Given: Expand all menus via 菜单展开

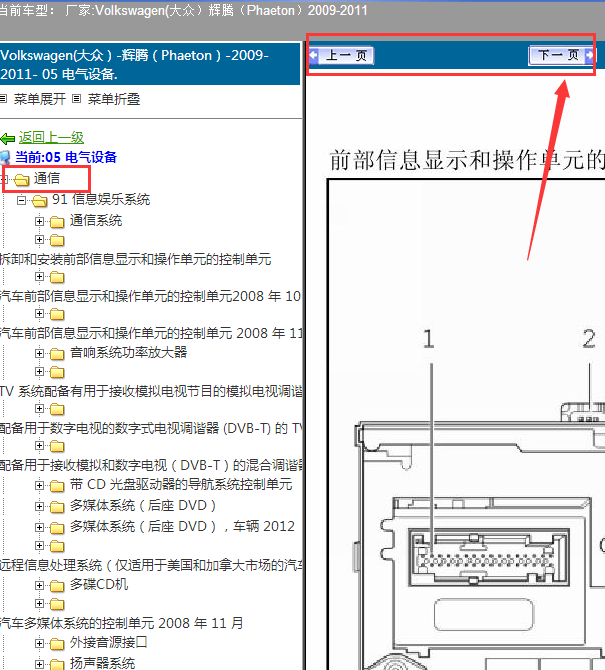Looking at the screenshot, I should (40, 99).
